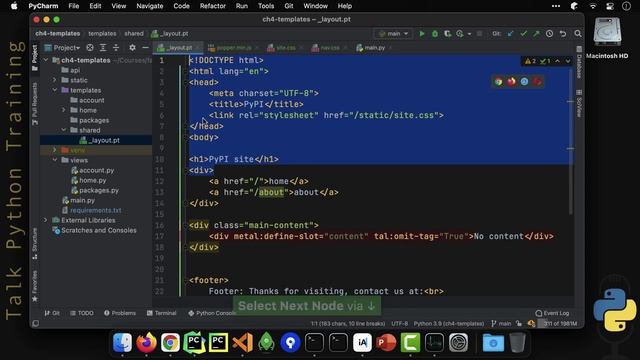Screen dimensions: 640x360
Task: Switch to the main.py editor tab
Action: (x=374, y=48)
